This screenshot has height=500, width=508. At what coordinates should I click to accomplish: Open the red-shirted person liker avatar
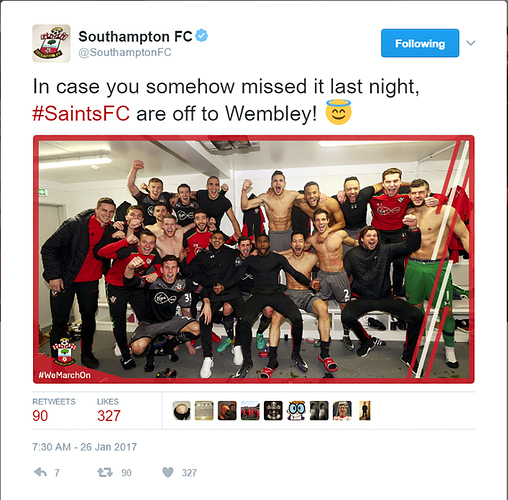click(x=342, y=410)
